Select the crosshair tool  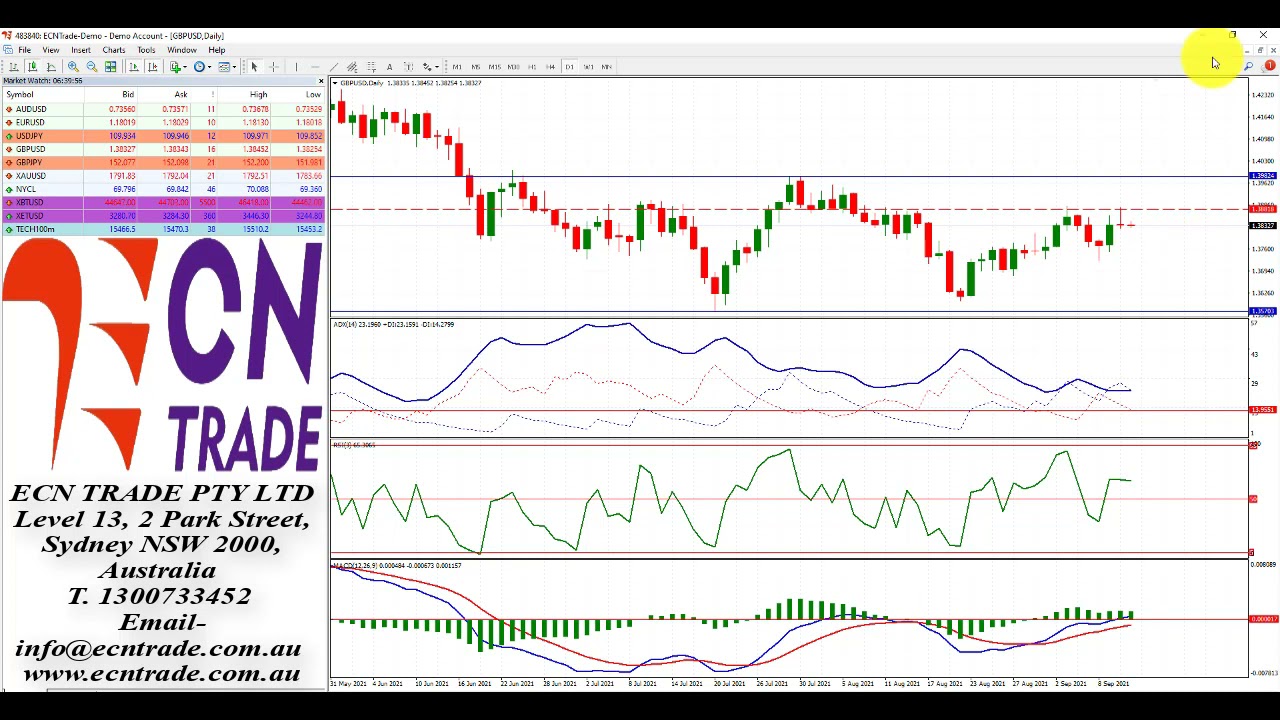273,67
